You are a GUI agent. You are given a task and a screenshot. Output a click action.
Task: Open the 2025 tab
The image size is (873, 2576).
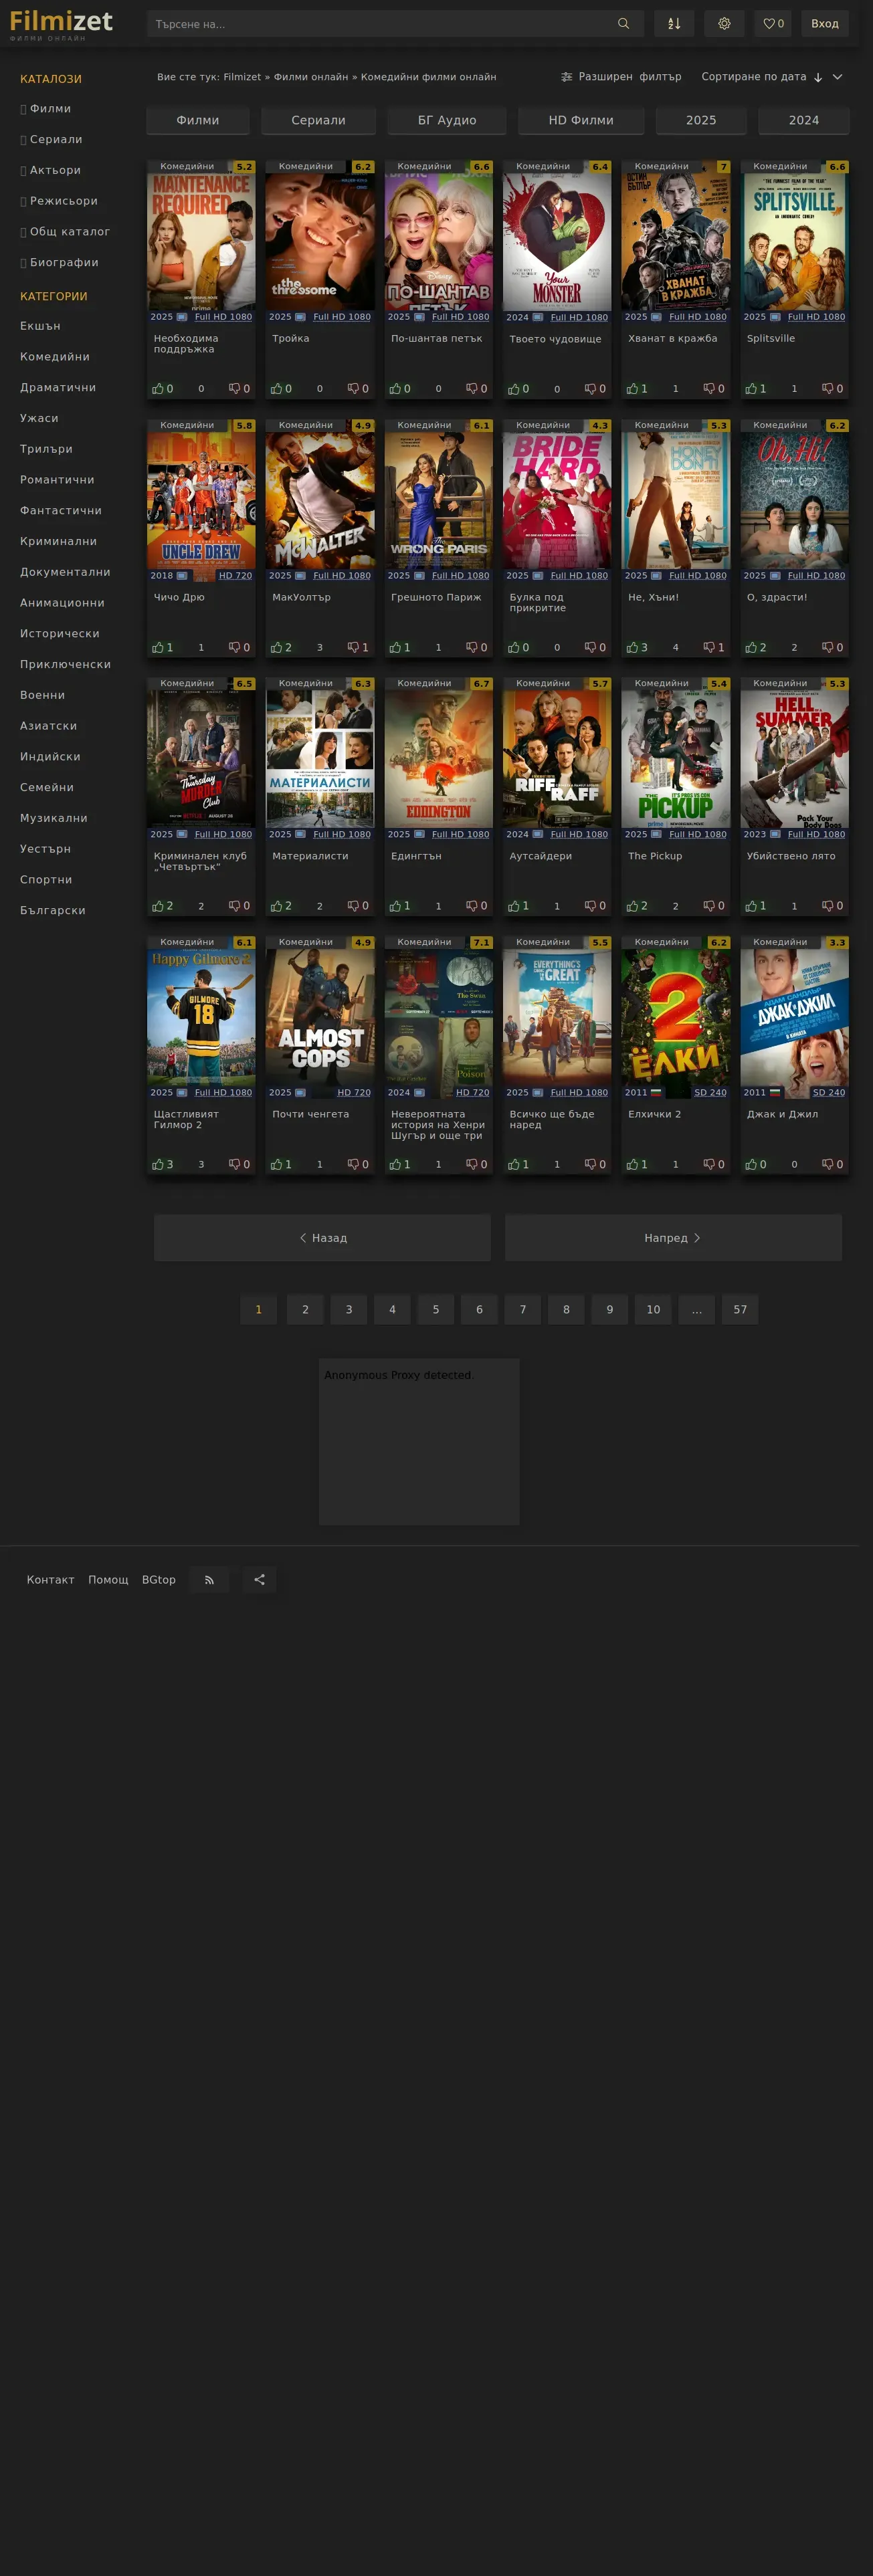click(x=701, y=120)
